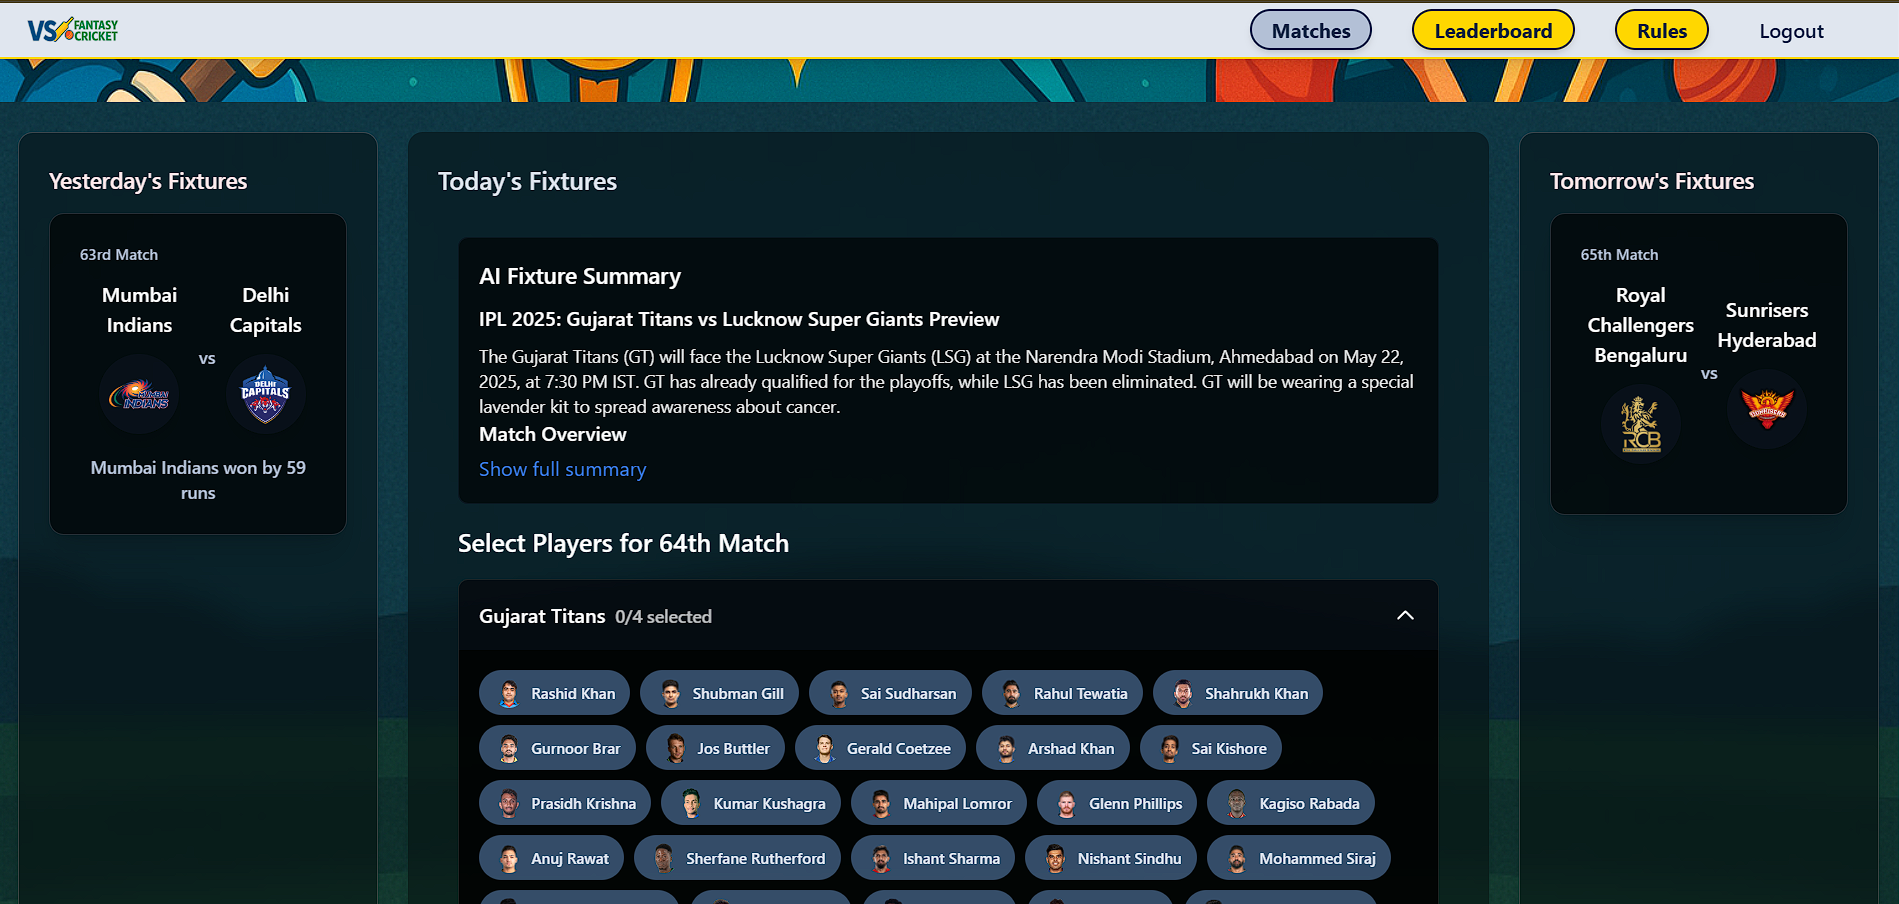The width and height of the screenshot is (1899, 904).
Task: Click the Sunrisers Hyderabad team logo
Action: (1766, 409)
